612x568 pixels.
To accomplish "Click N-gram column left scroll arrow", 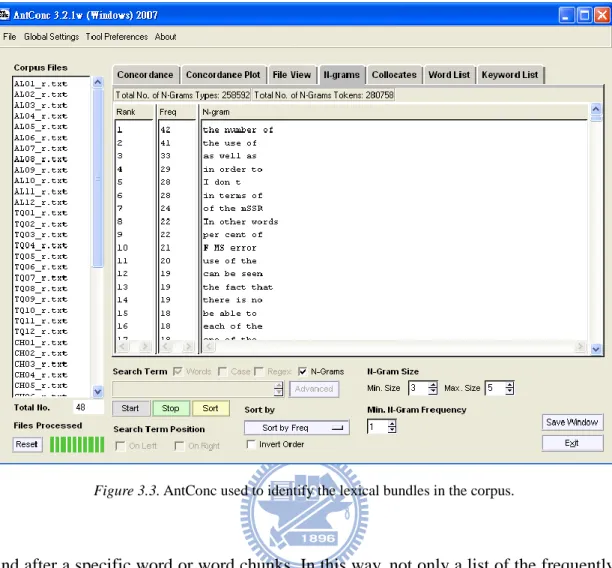I will (x=209, y=346).
